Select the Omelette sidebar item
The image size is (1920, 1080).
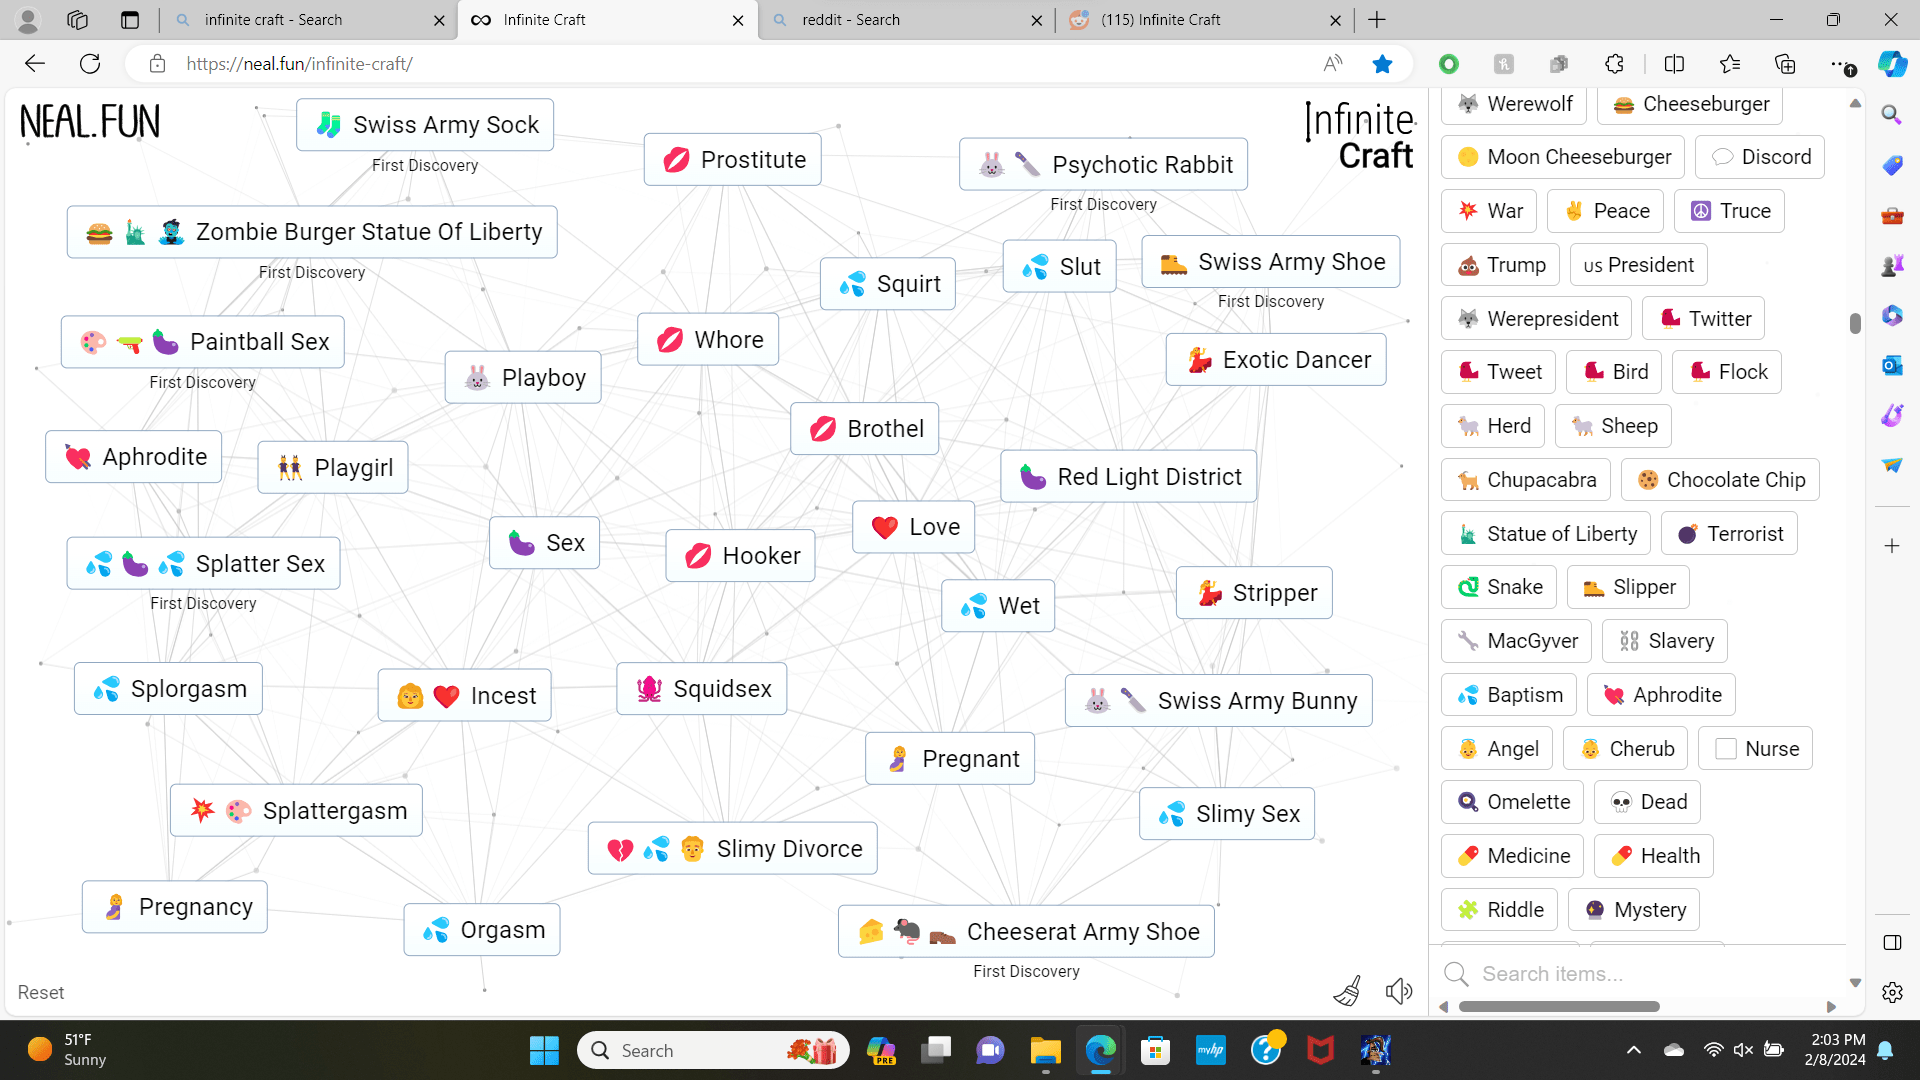[1513, 801]
